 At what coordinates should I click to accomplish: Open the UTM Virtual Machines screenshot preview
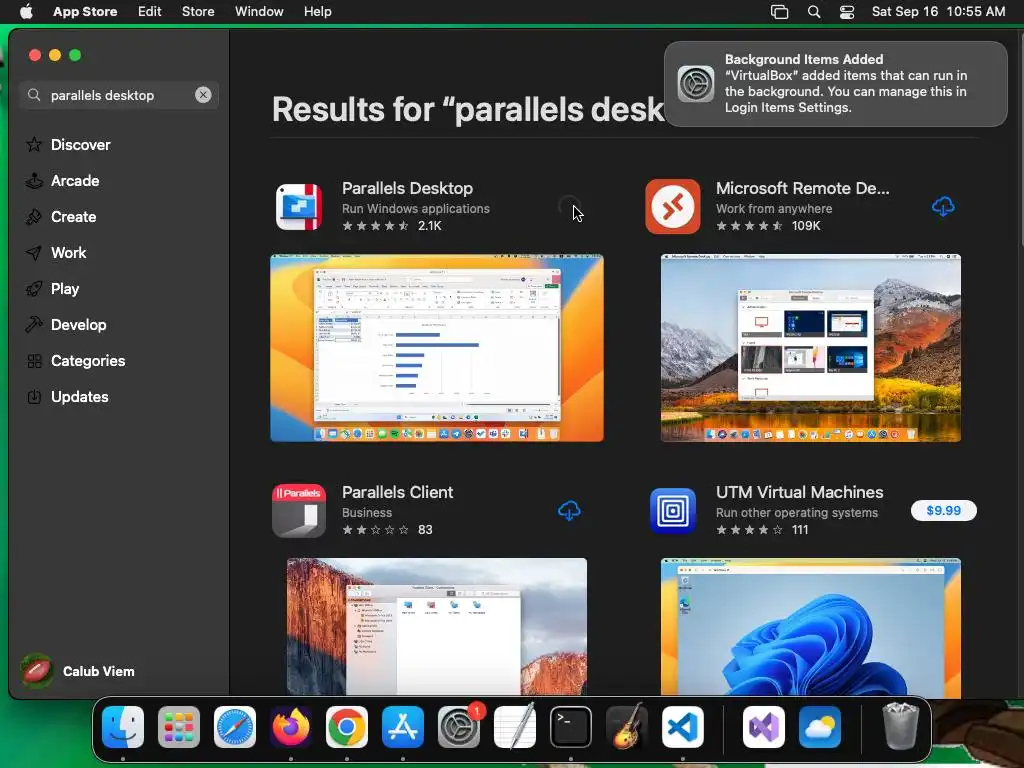click(x=810, y=626)
